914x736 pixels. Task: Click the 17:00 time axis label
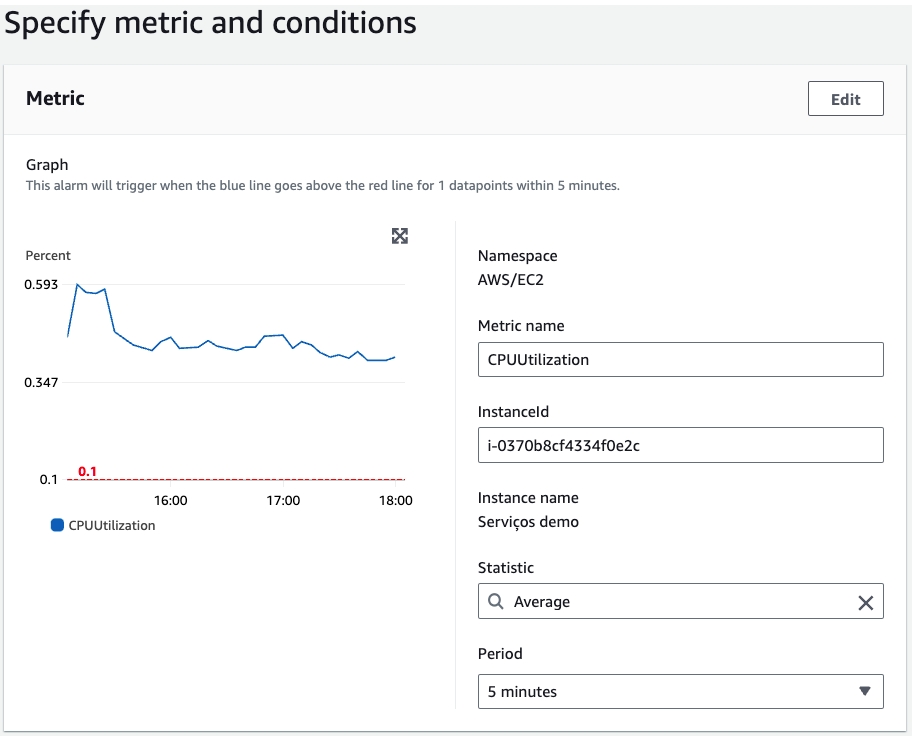[283, 500]
